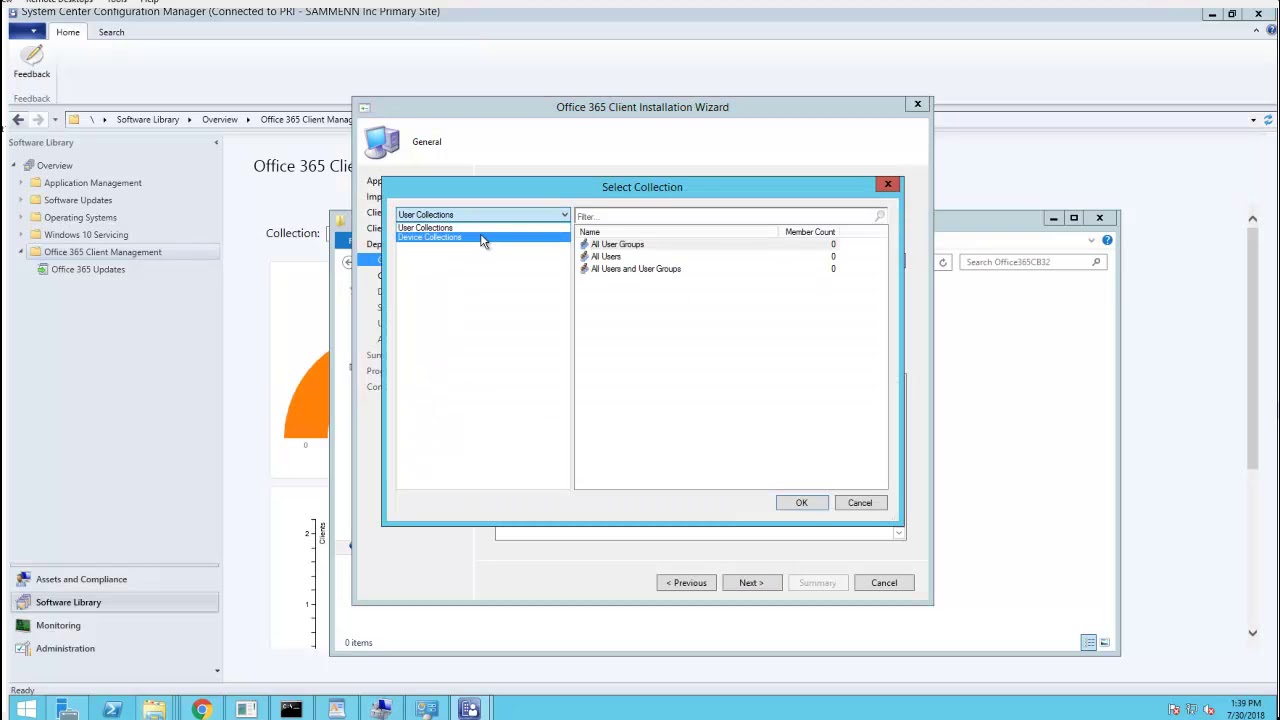Click the refresh icon at the breadcrumb bar end

tap(1268, 119)
